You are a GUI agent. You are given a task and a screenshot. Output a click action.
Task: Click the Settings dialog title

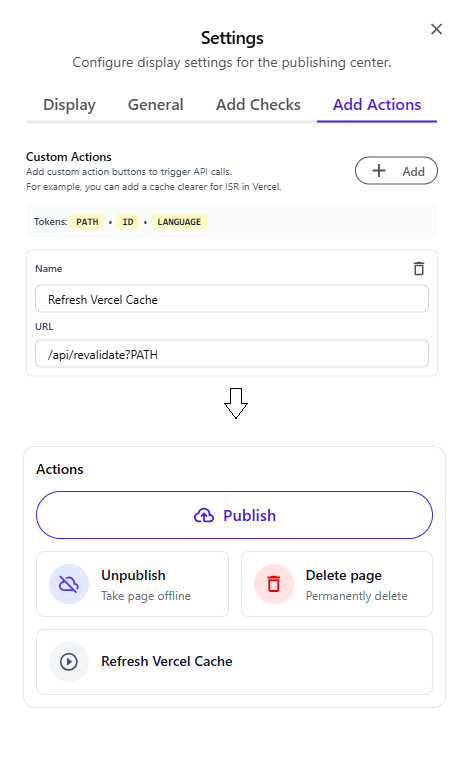click(232, 38)
